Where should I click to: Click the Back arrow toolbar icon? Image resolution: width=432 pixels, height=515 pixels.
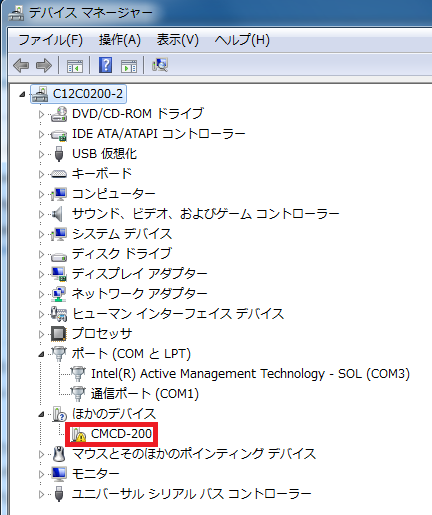[x=21, y=65]
